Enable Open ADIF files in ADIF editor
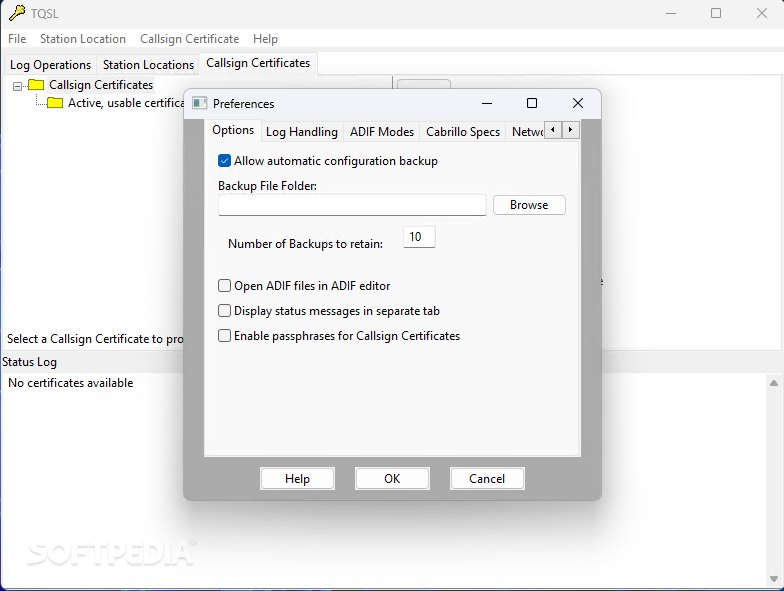The image size is (784, 591). [x=224, y=286]
